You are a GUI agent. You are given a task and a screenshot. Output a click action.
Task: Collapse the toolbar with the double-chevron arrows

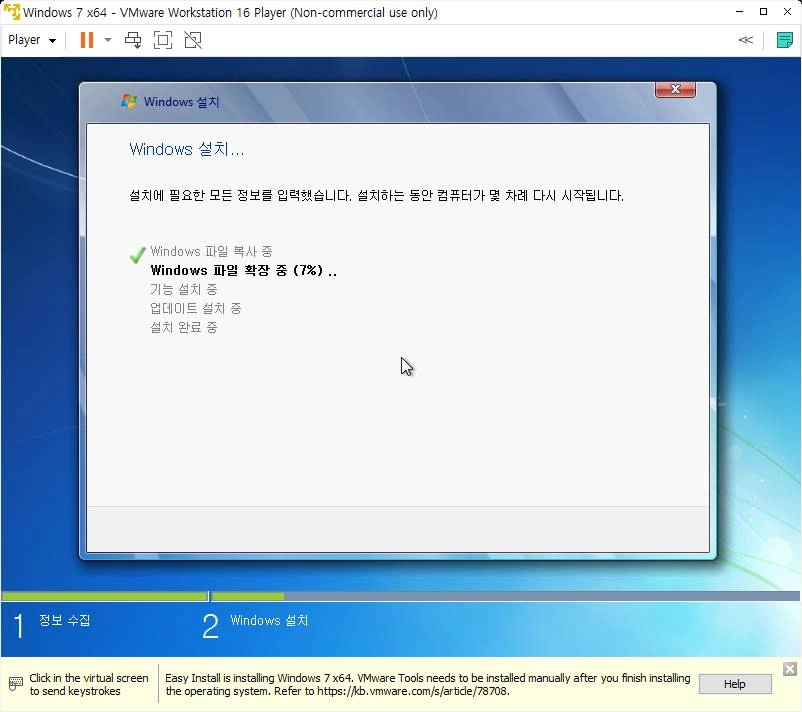tap(745, 40)
